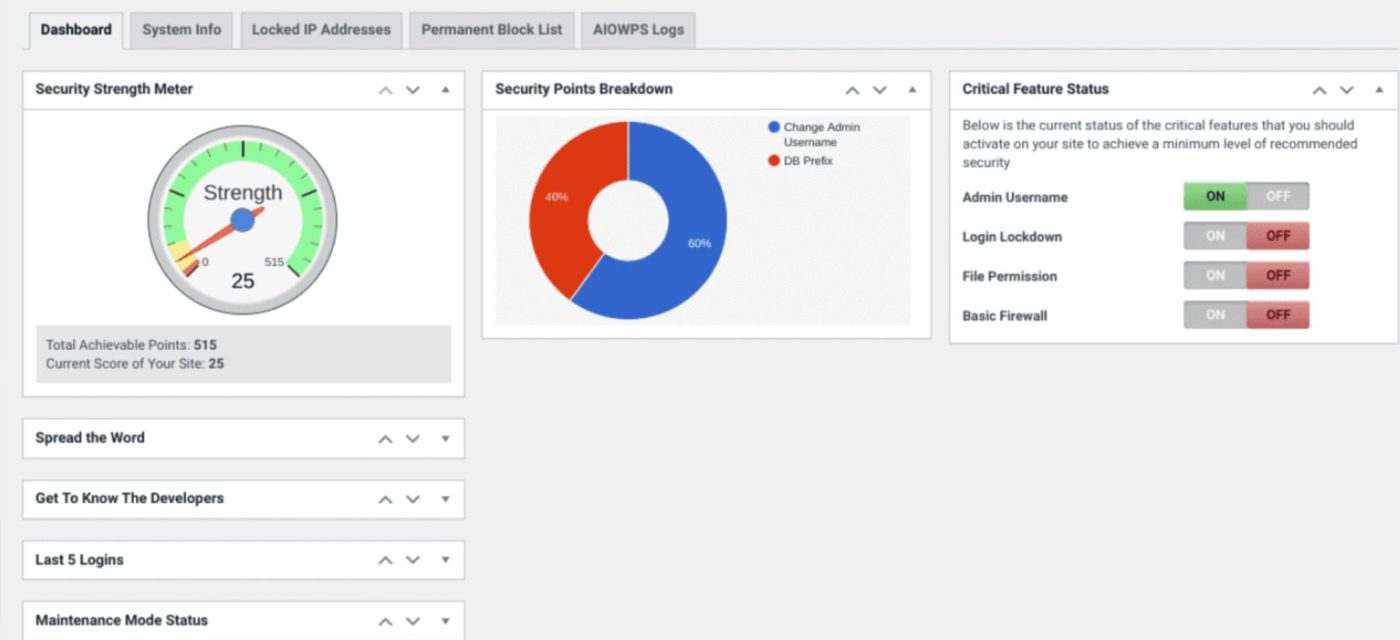Turn on the Login Lockdown switch
The image size is (1400, 640).
1215,236
